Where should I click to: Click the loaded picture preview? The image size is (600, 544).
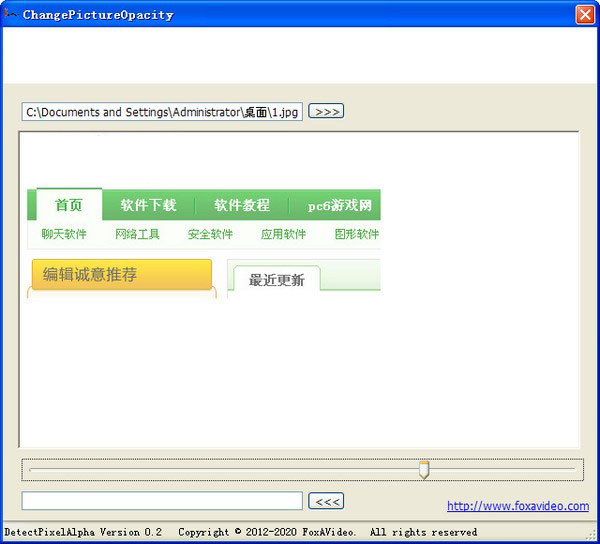point(299,290)
